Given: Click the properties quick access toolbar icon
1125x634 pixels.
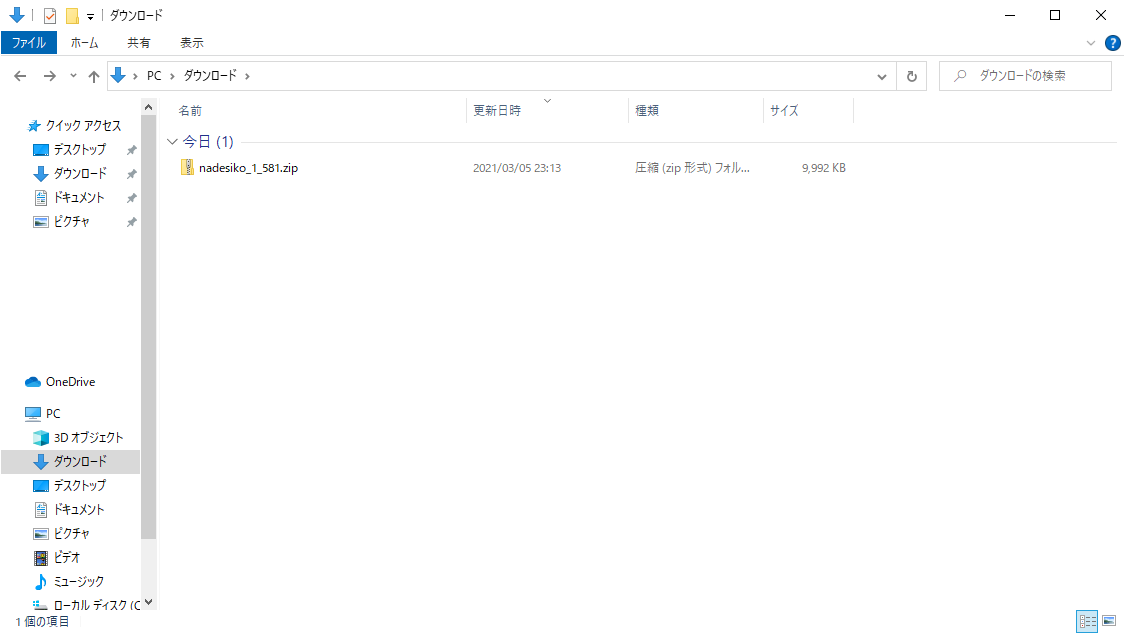Looking at the screenshot, I should click(50, 15).
